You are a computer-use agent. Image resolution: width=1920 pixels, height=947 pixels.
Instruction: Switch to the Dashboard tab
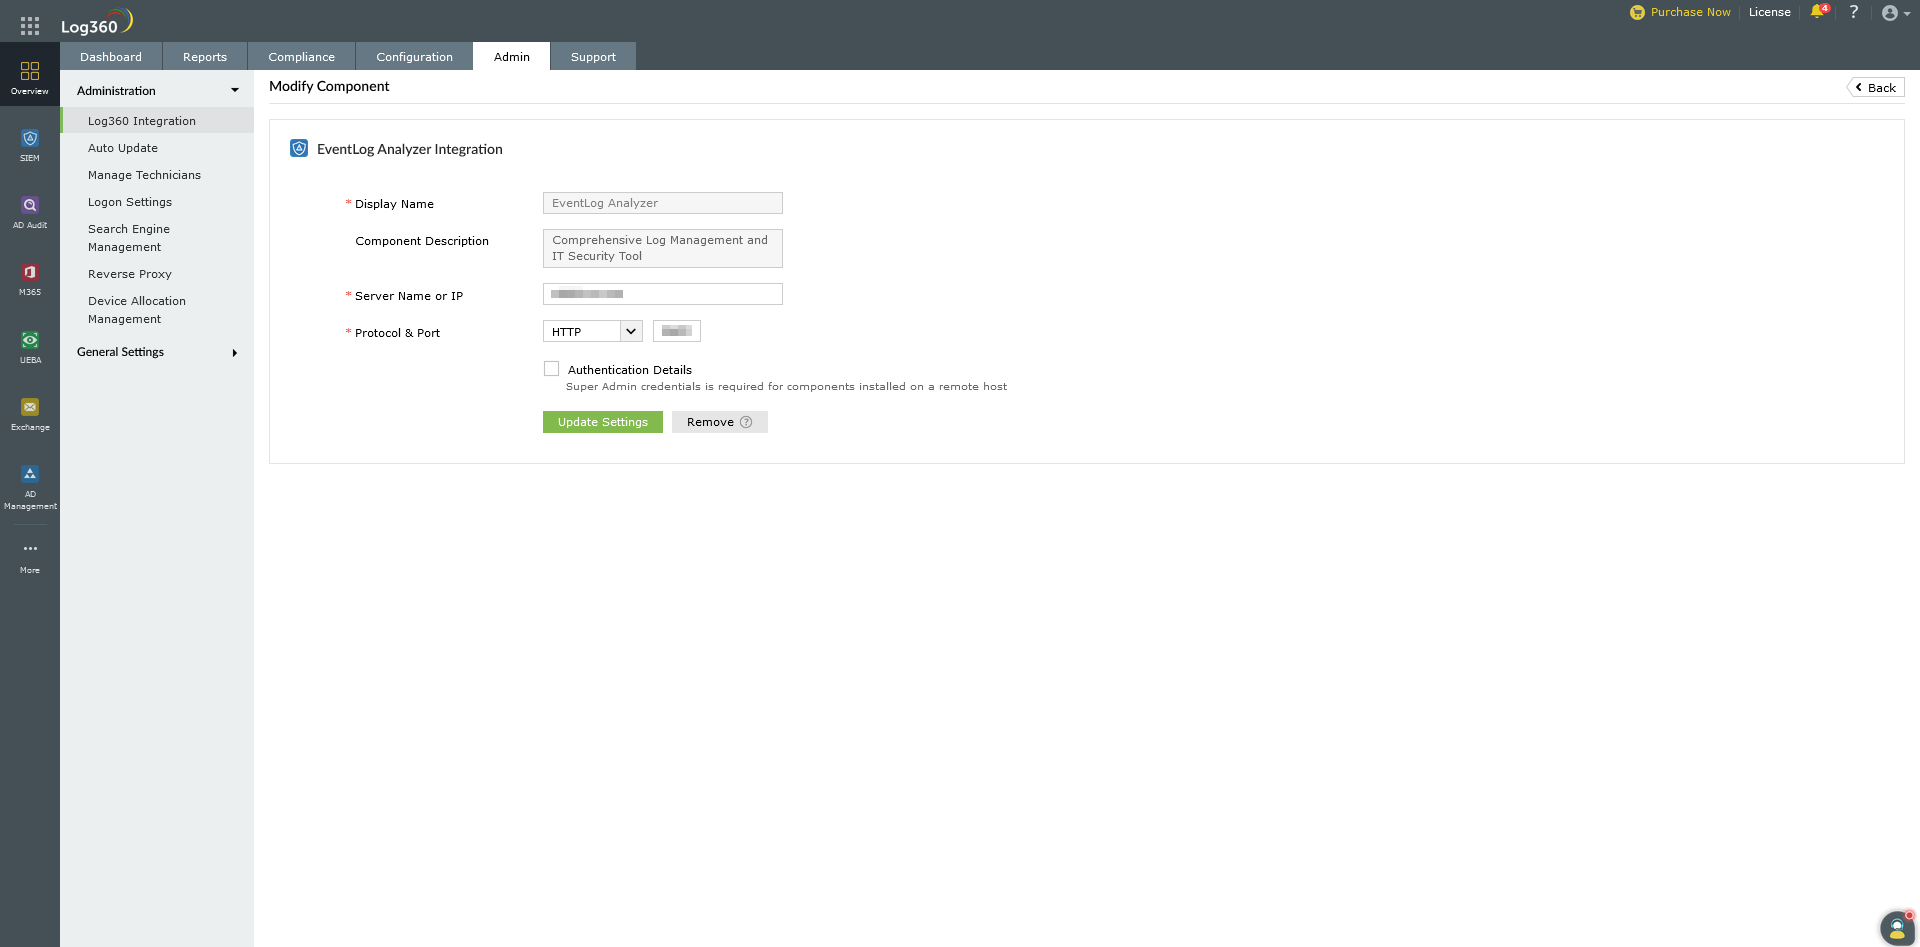pyautogui.click(x=111, y=57)
